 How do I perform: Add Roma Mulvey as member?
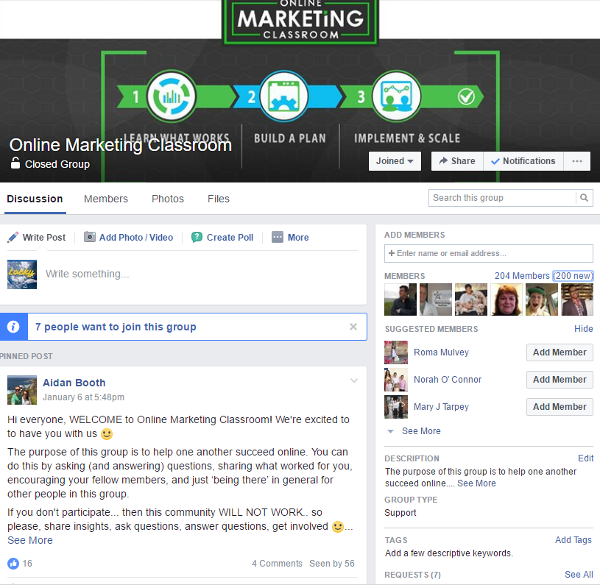559,352
